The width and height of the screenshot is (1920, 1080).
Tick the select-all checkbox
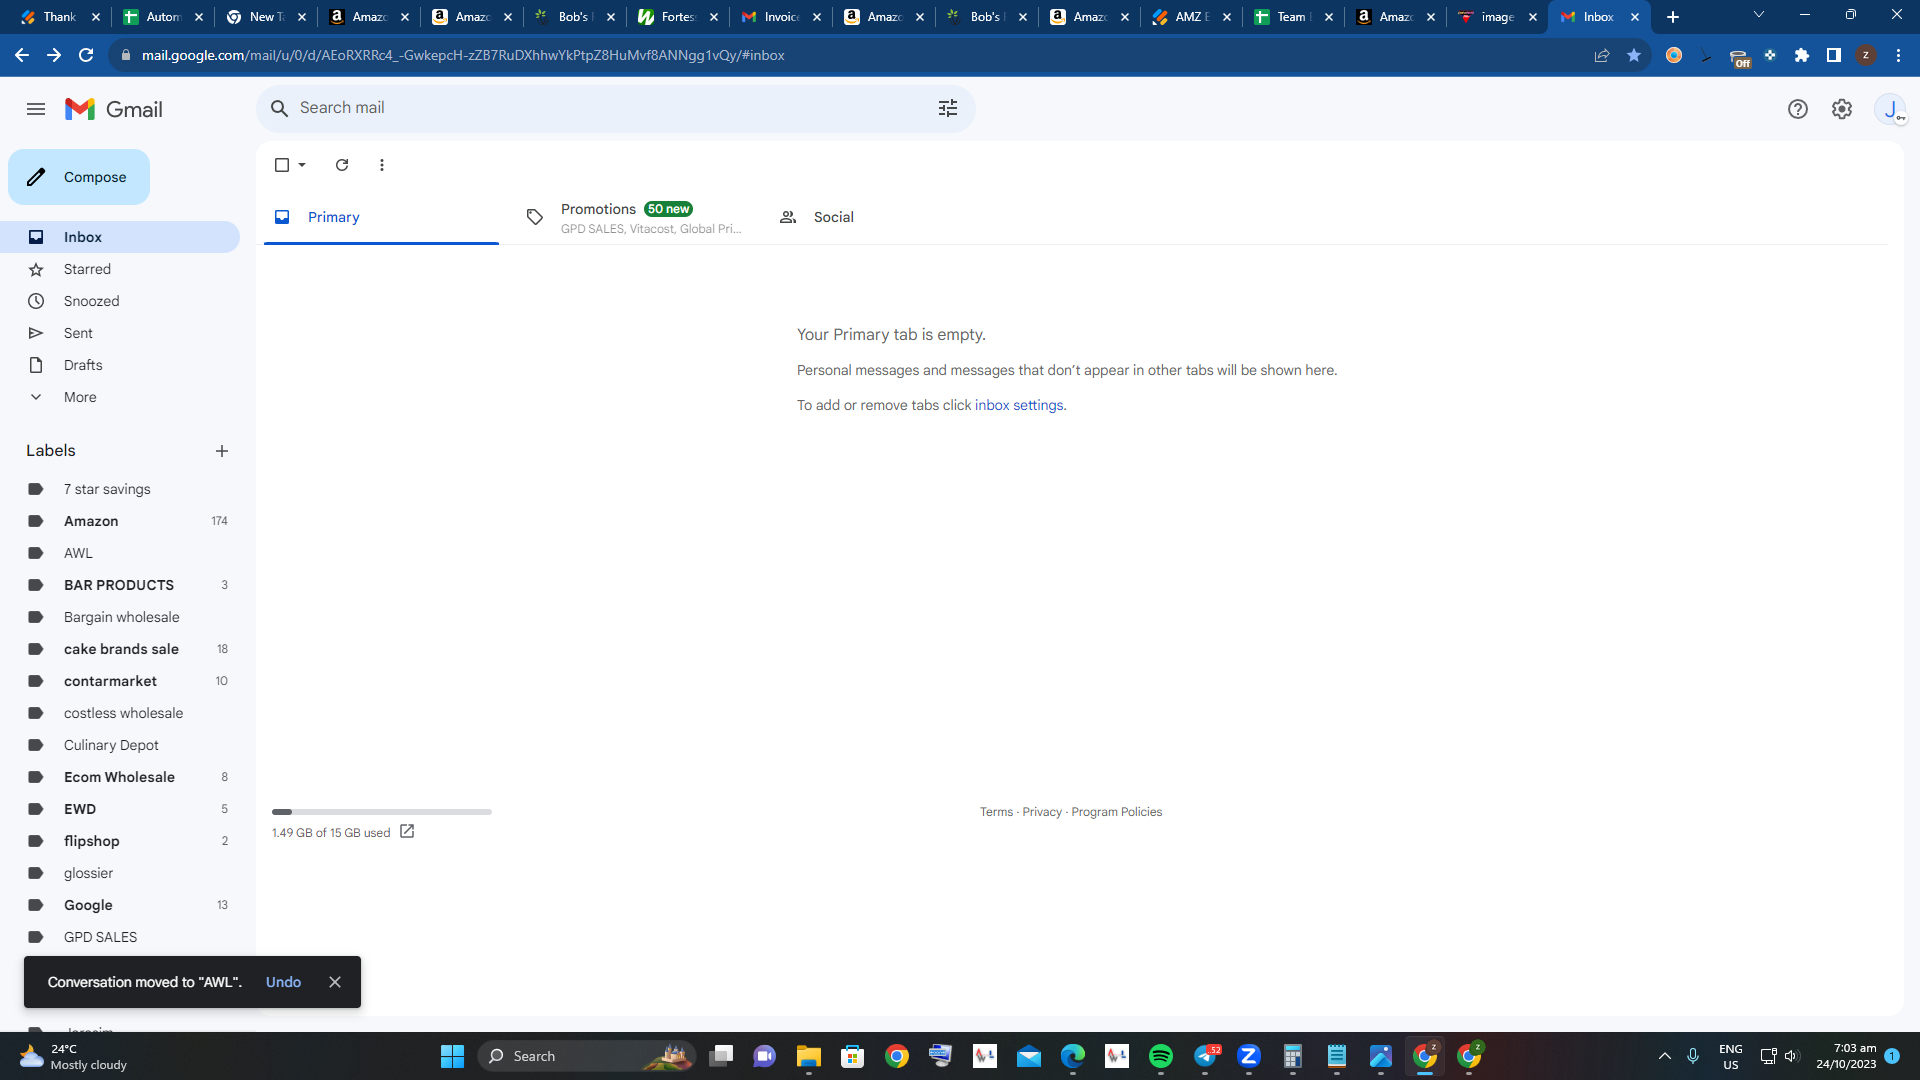click(282, 165)
